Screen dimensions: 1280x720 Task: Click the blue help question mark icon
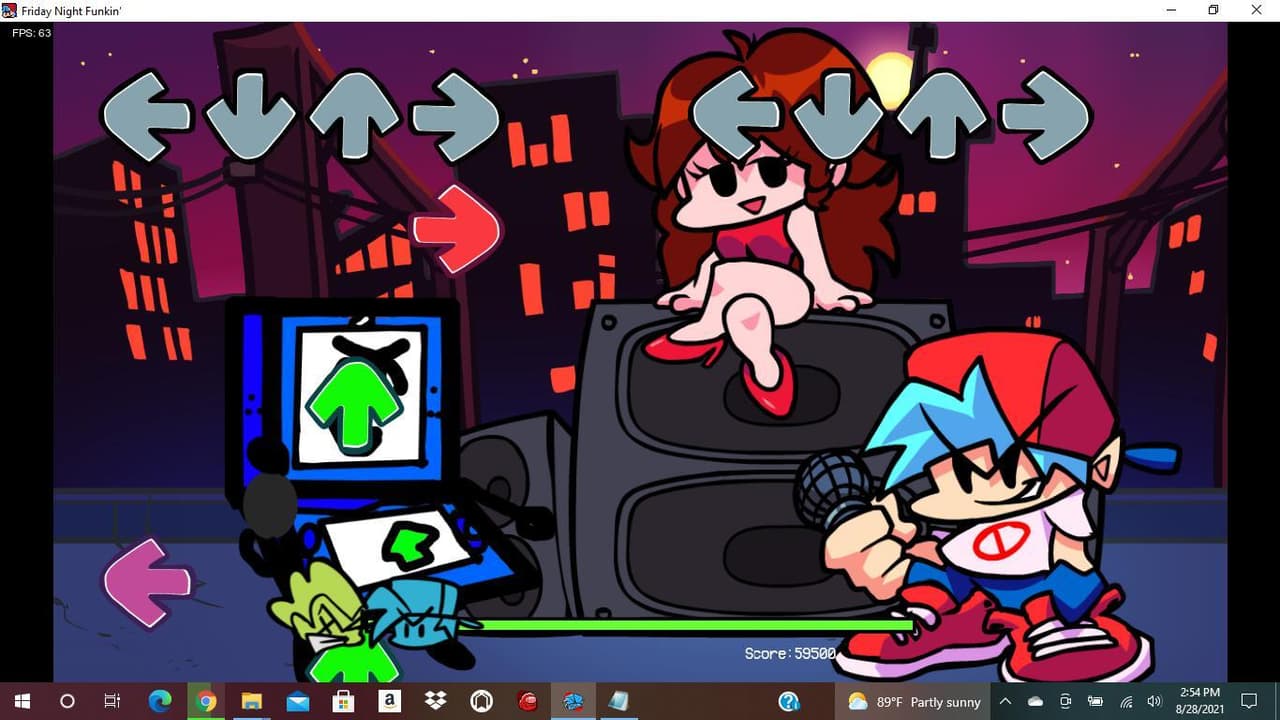point(788,702)
